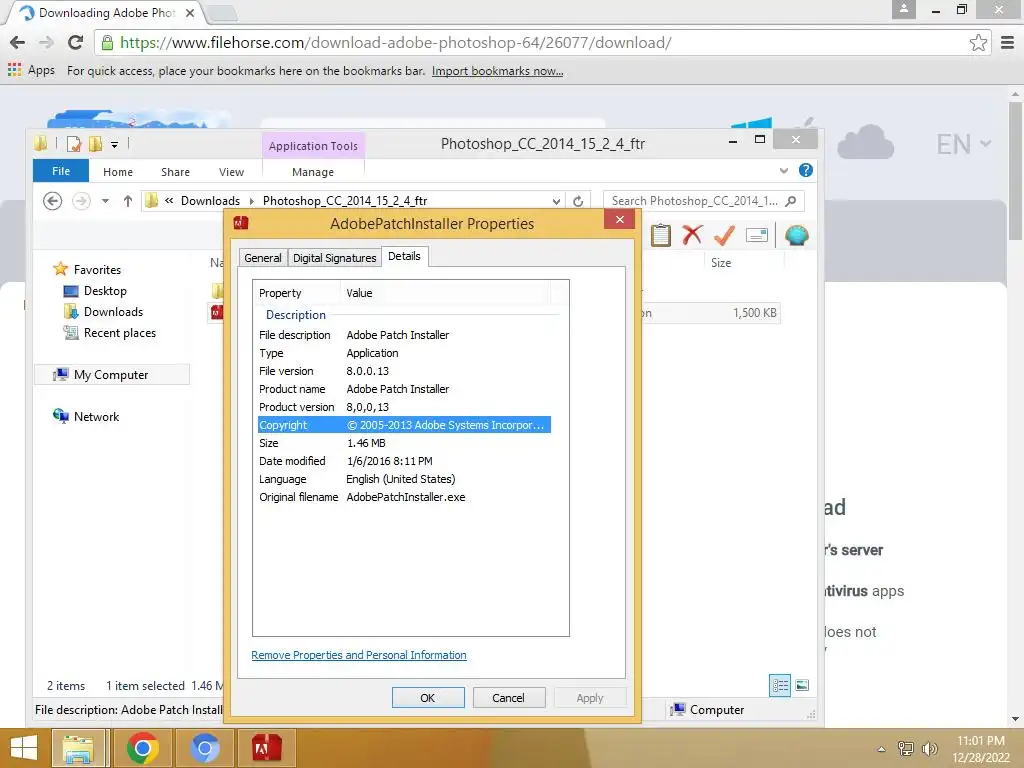Open Google Chrome from the taskbar
This screenshot has height=768, width=1024.
click(x=142, y=748)
